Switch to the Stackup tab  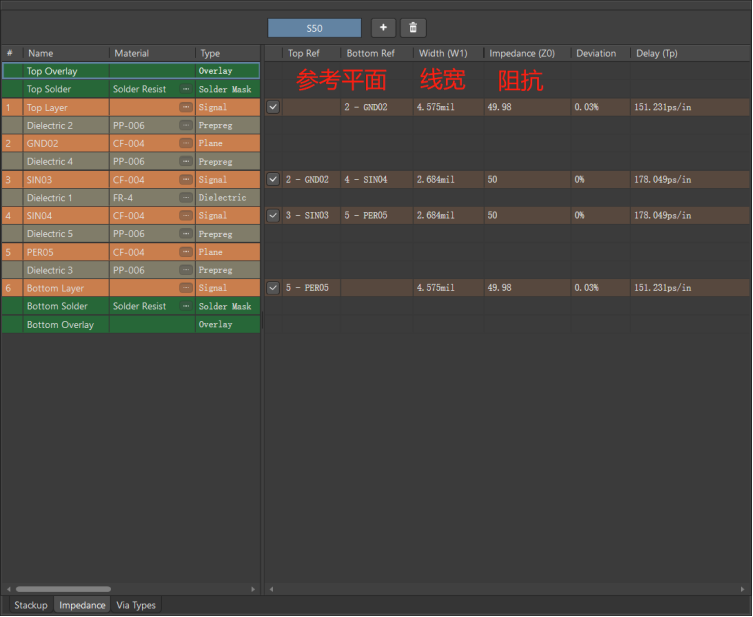(30, 605)
